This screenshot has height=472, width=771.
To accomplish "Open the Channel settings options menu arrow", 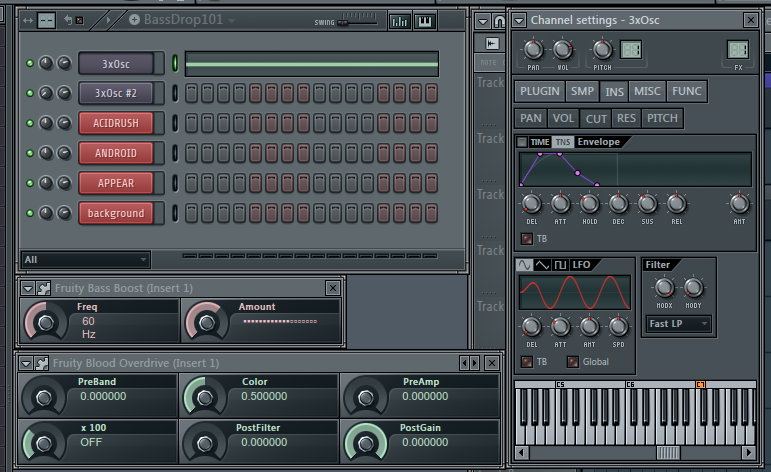I will (519, 20).
